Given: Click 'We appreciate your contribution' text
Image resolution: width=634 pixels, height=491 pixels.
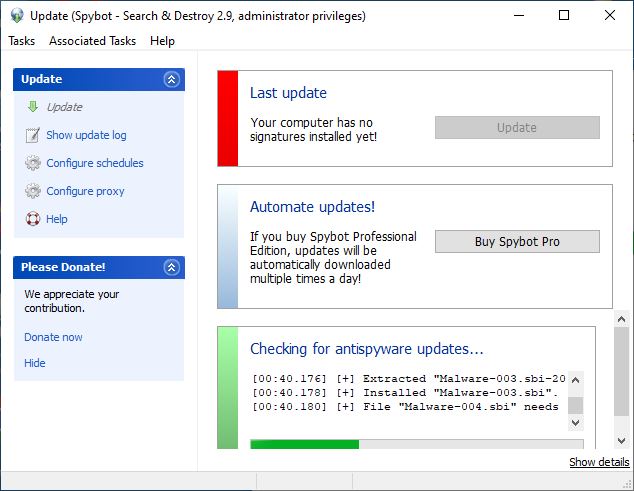Looking at the screenshot, I should click(x=72, y=301).
